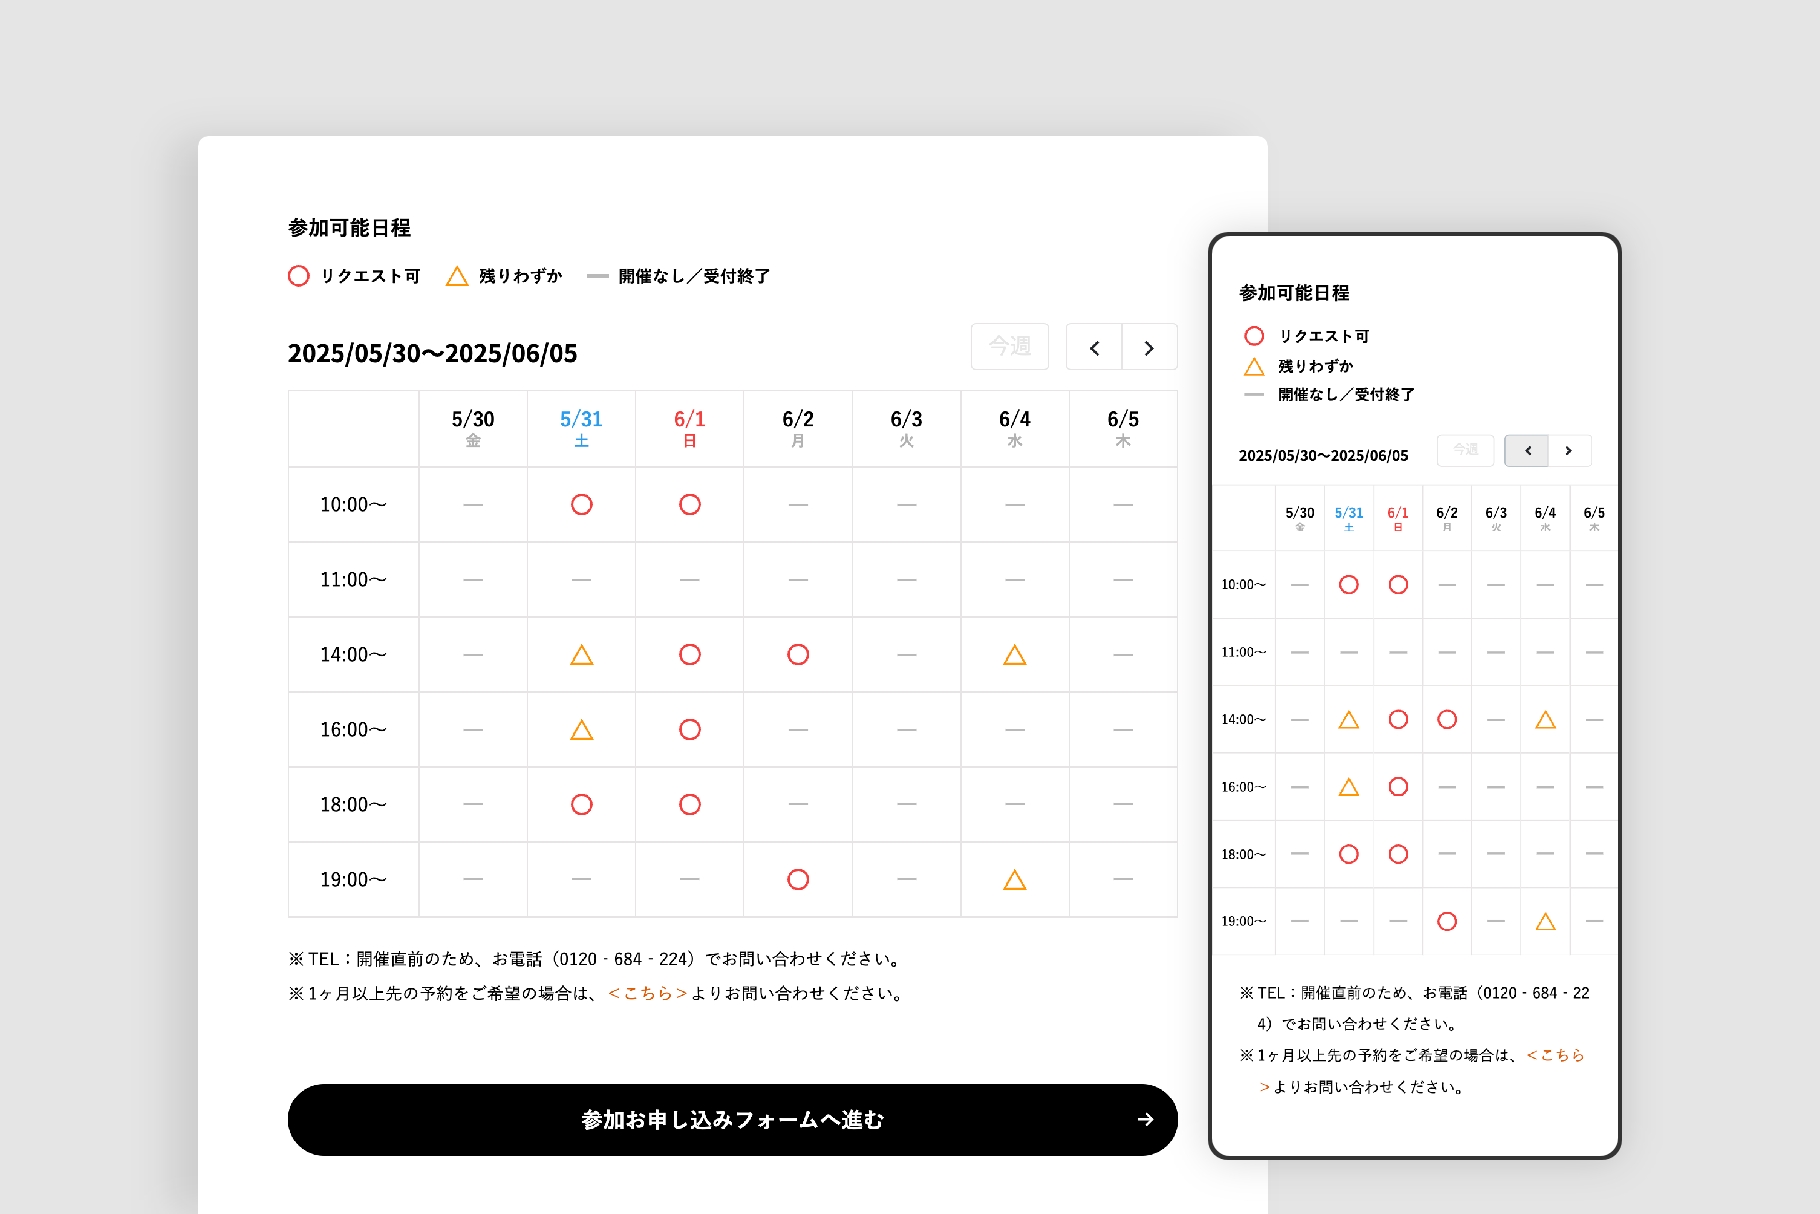Choose 5/31 14:00 triangle in mobile calendar
This screenshot has width=1820, height=1214.
pos(1349,720)
